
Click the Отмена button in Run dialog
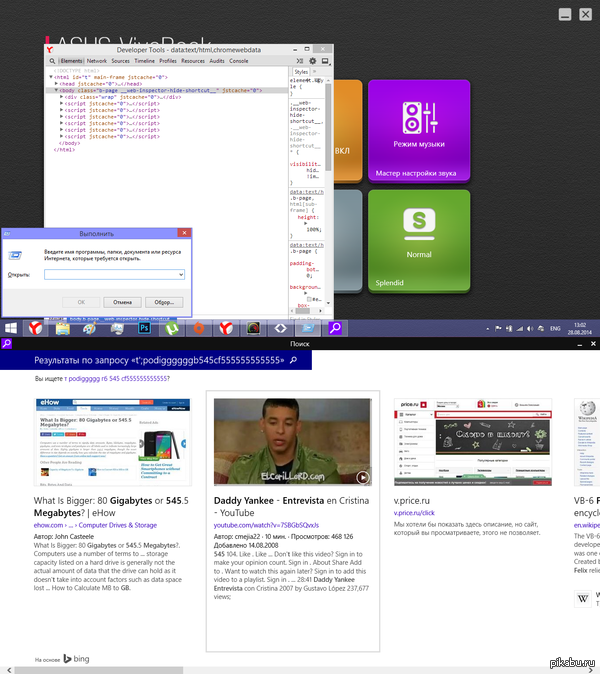[x=122, y=301]
